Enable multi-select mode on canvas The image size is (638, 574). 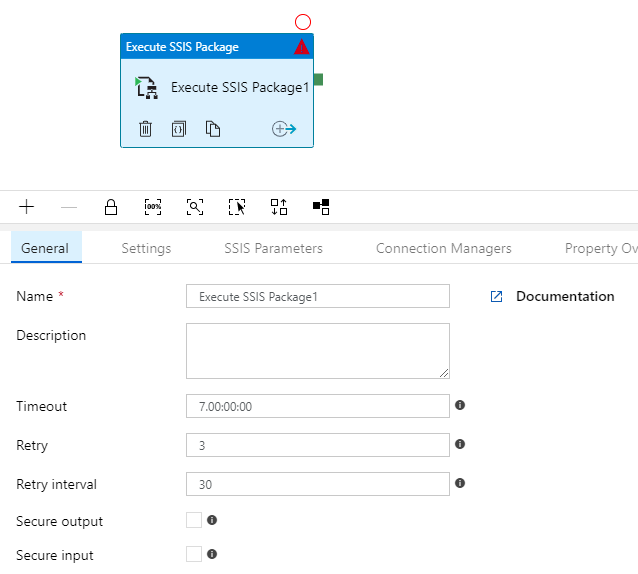coord(237,207)
